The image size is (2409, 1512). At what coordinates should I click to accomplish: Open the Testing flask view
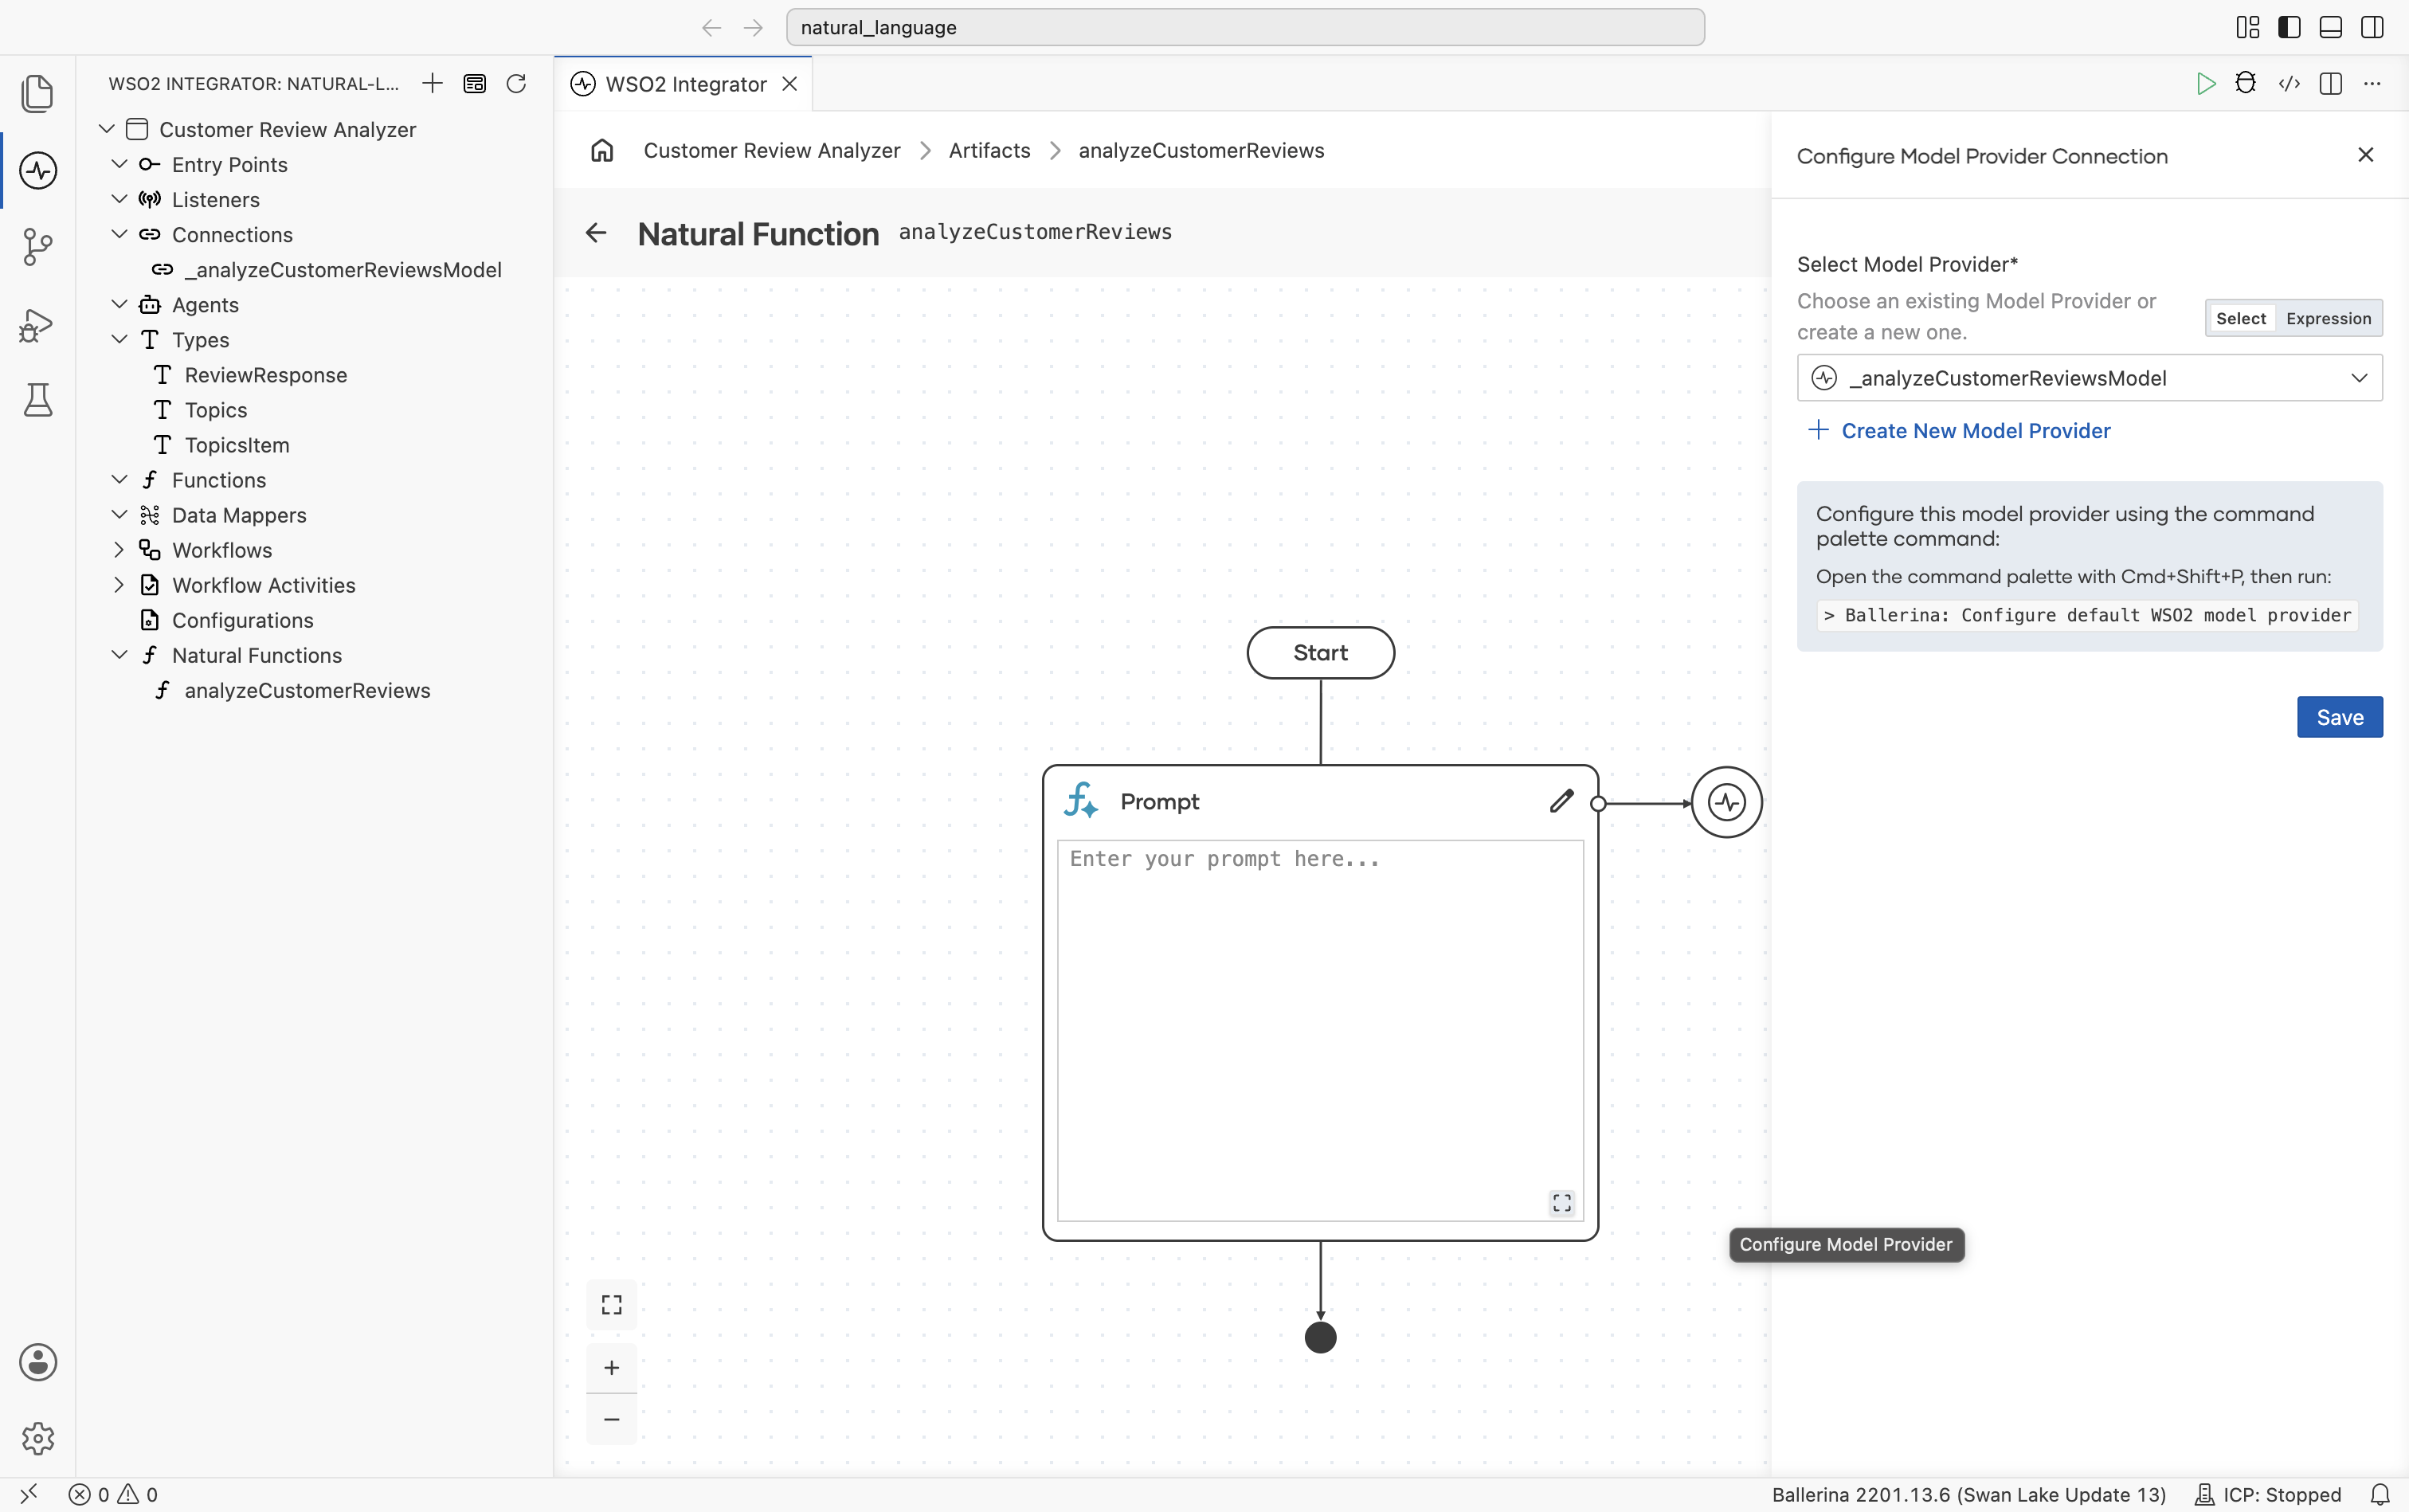[x=38, y=400]
